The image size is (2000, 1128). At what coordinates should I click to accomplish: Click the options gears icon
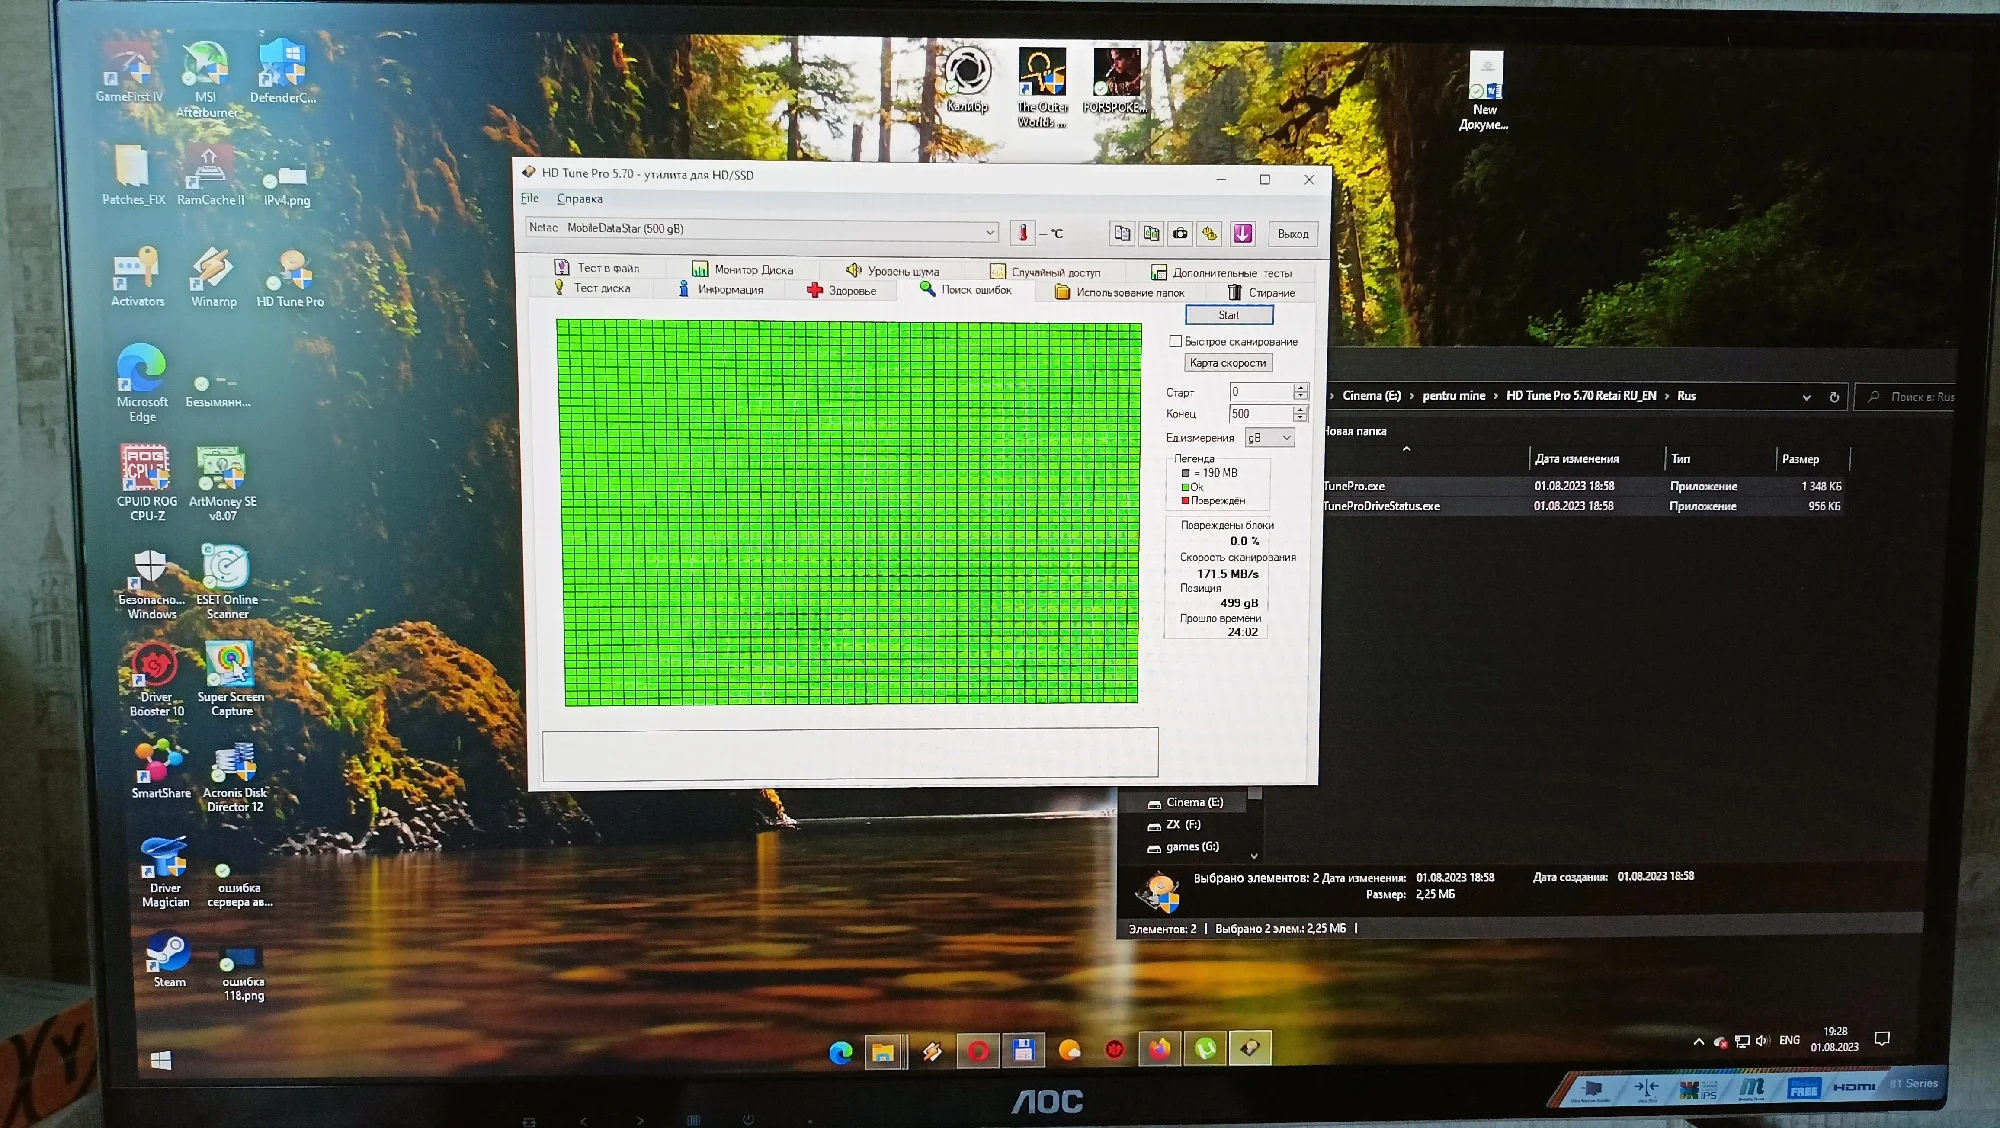point(1210,233)
